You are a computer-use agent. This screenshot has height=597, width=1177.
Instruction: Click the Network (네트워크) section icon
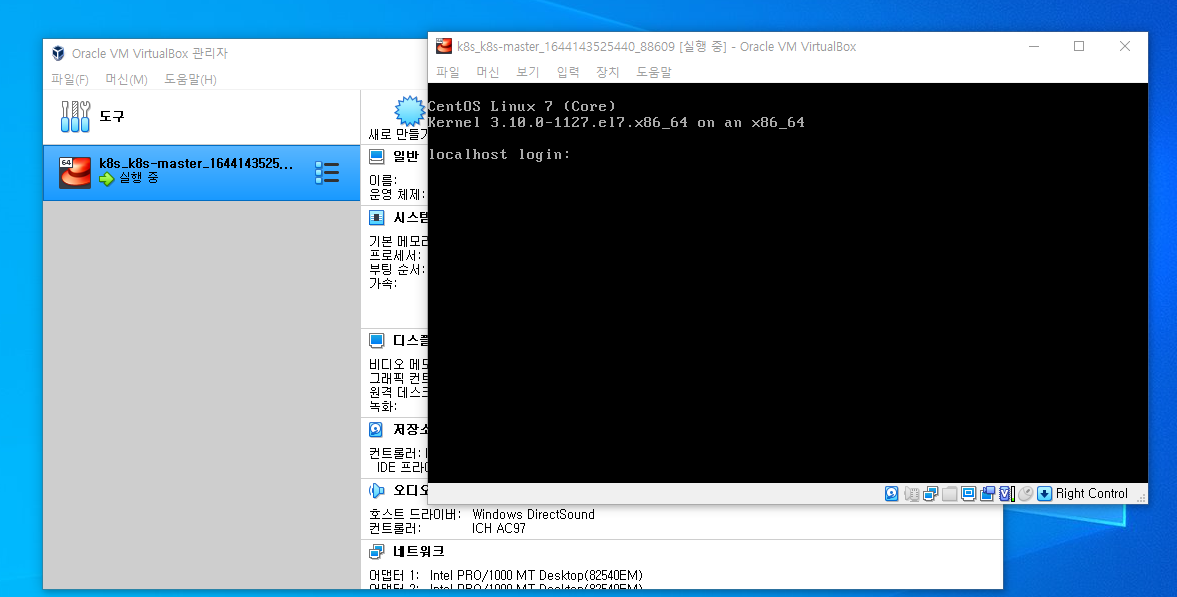(377, 552)
